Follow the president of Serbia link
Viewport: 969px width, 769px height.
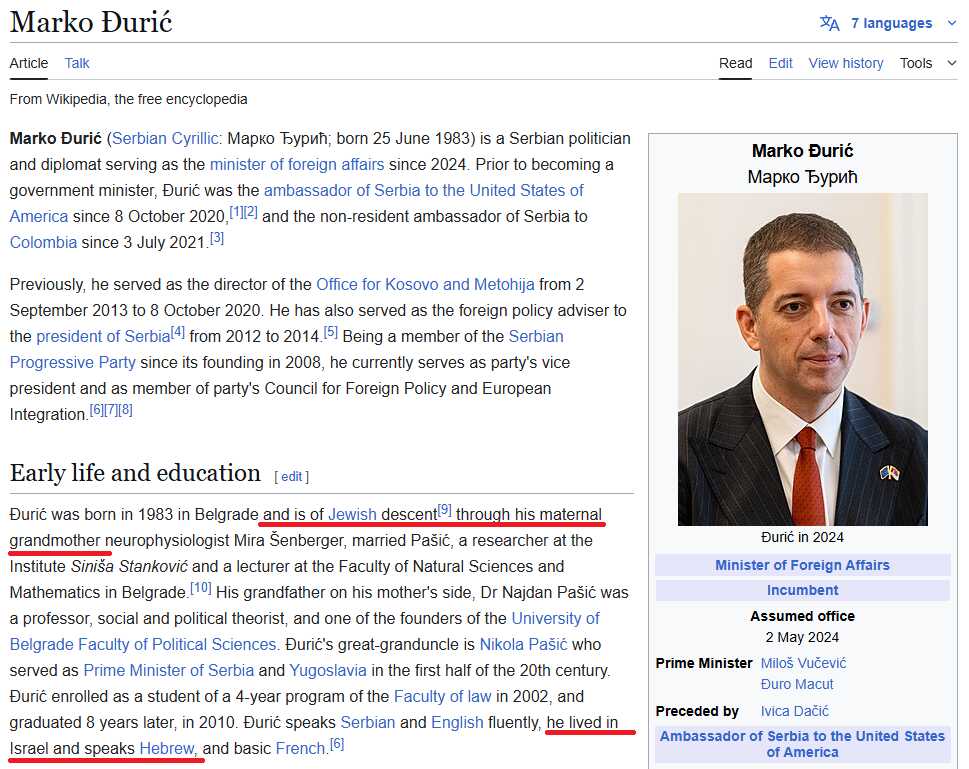[103, 336]
